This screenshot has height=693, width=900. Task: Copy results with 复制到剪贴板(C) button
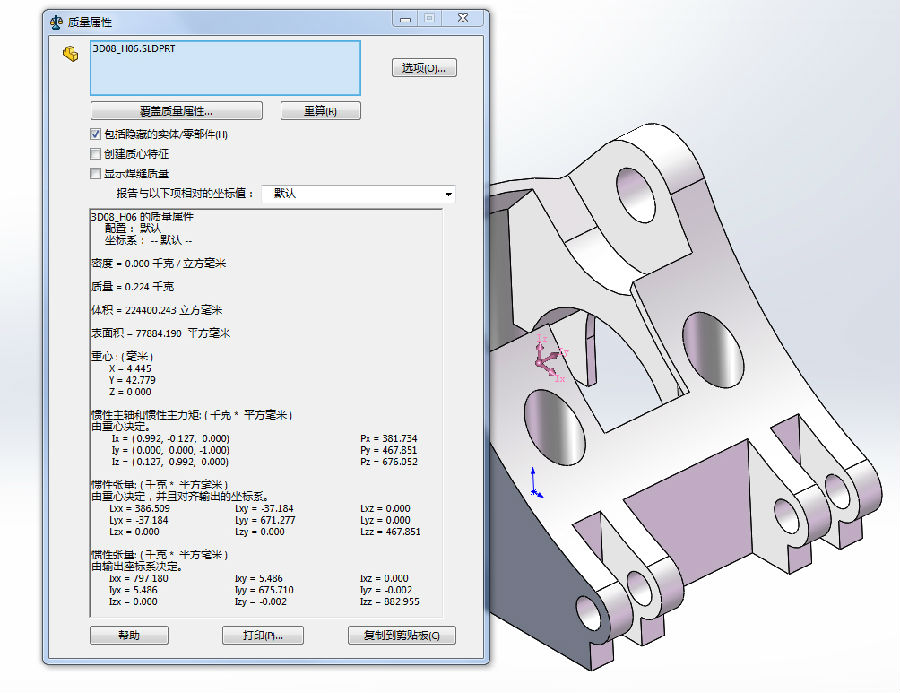(x=402, y=635)
